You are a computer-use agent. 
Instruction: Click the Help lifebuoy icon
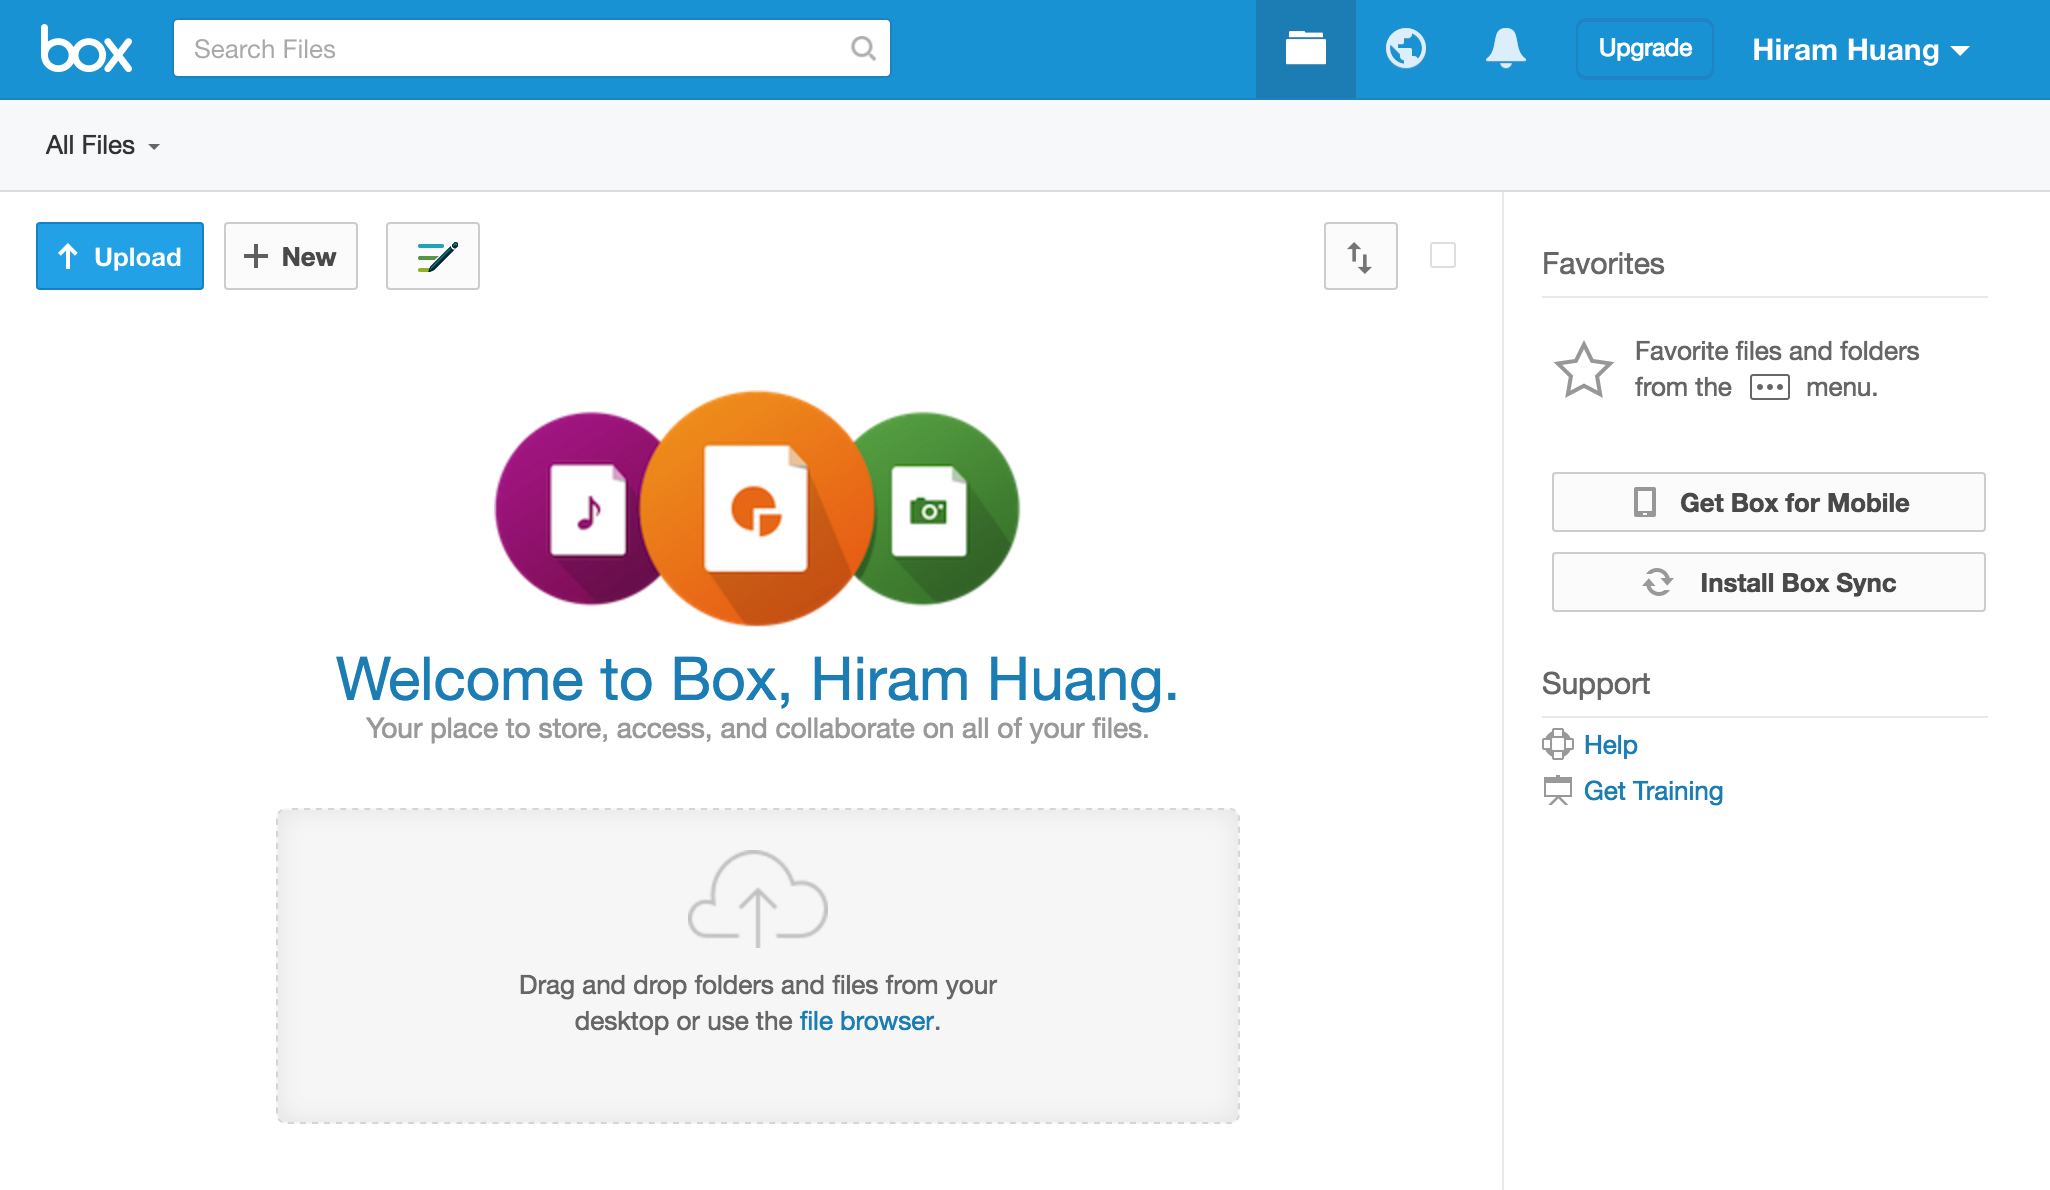1557,744
